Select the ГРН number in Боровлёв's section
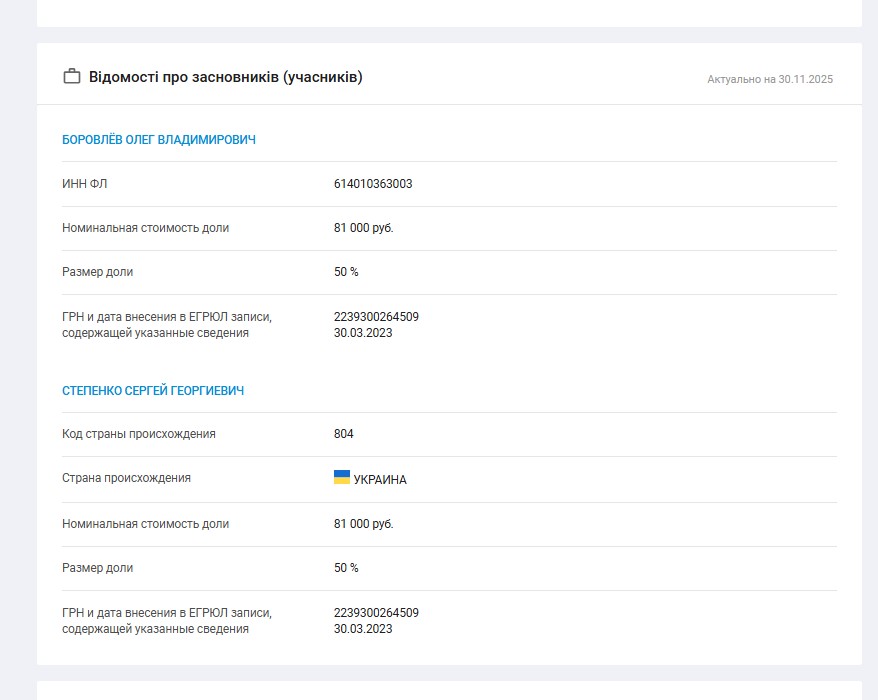The image size is (878, 700). (376, 317)
